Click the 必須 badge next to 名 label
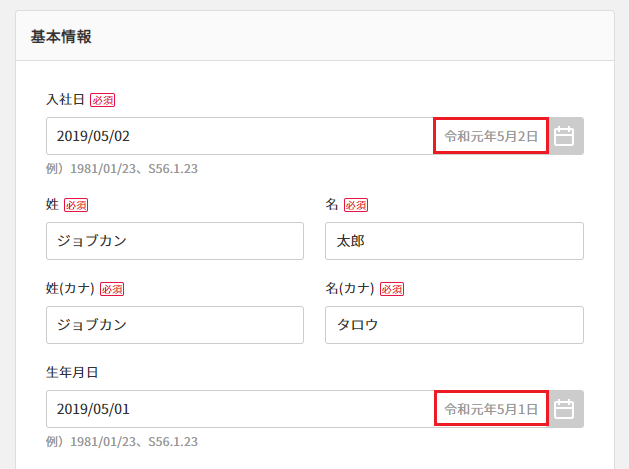The image size is (629, 469). coord(356,205)
